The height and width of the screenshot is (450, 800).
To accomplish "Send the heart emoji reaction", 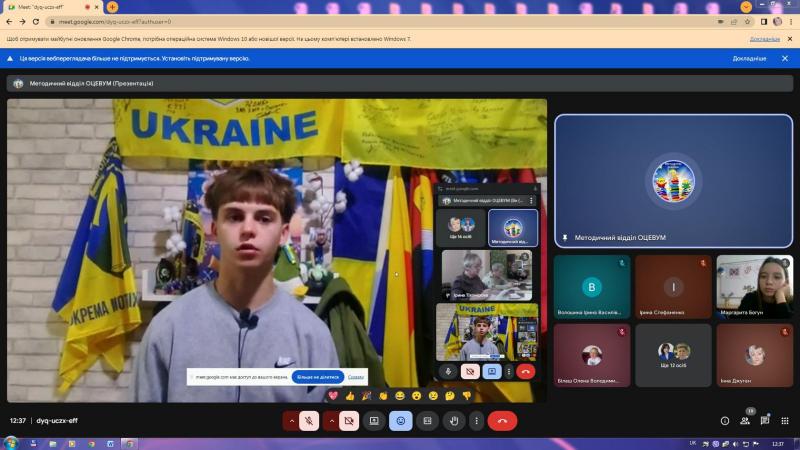I will 333,395.
